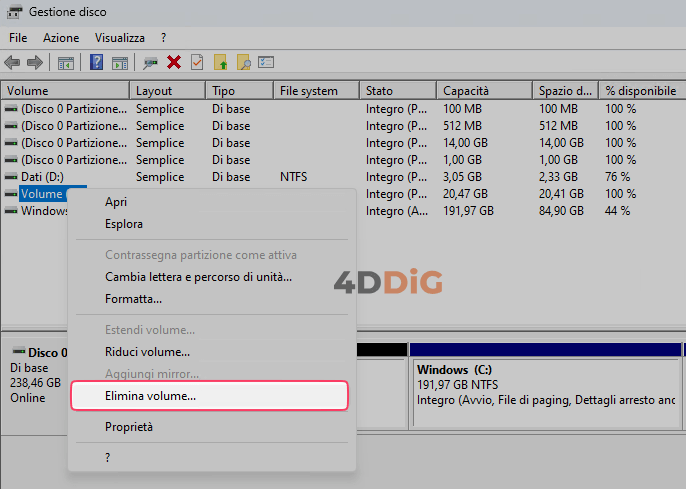Click the 76 % available cell
The width and height of the screenshot is (686, 489).
point(617,177)
